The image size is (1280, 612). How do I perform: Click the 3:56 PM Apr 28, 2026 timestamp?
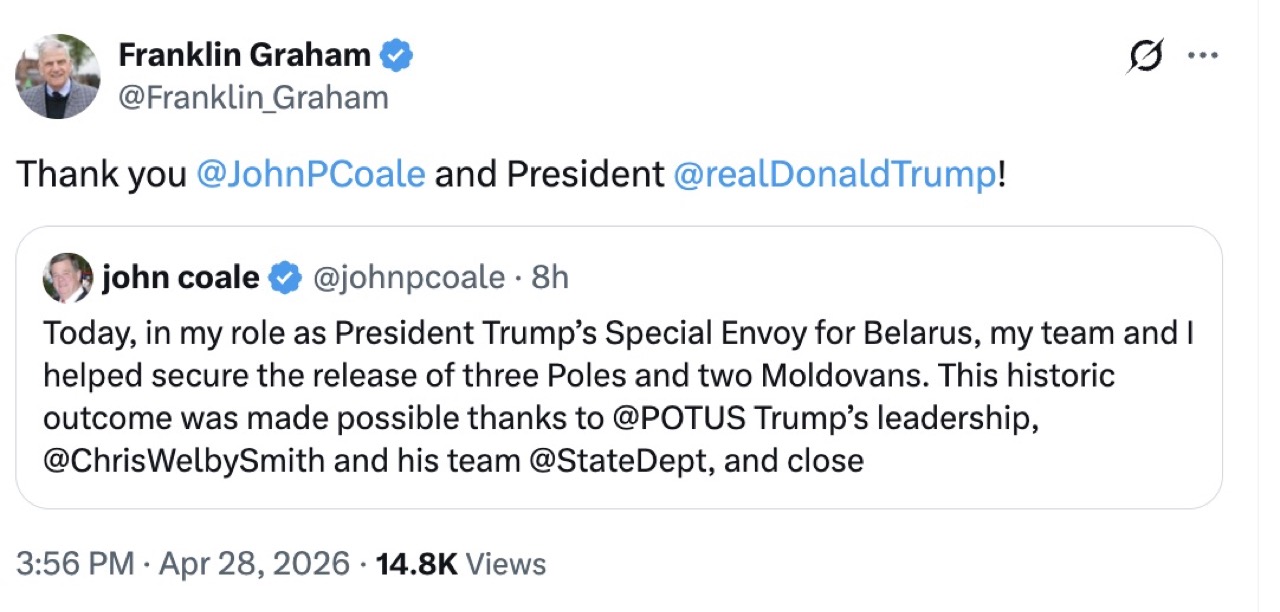[x=183, y=564]
